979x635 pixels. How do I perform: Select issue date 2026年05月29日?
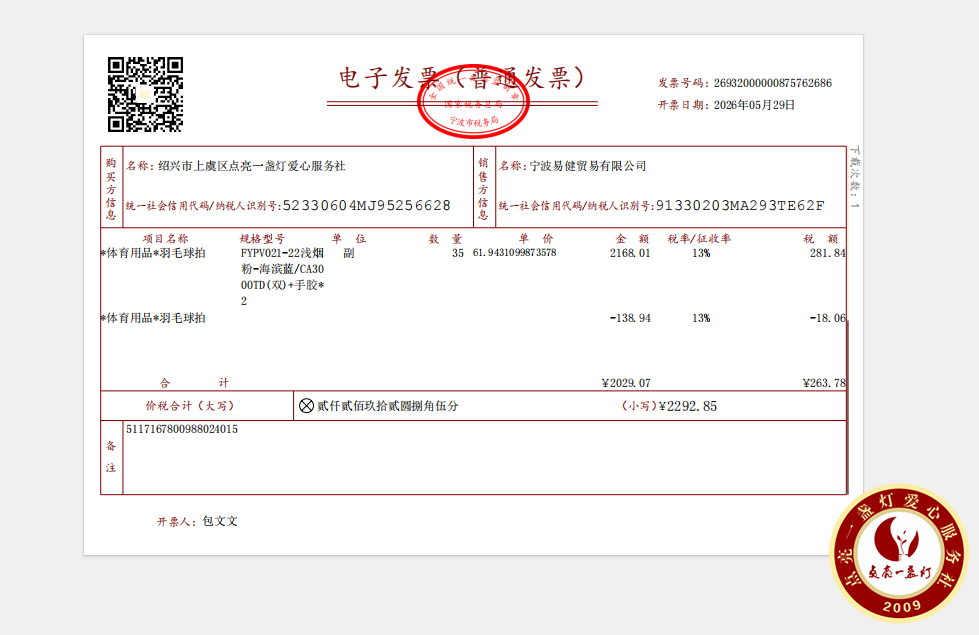pyautogui.click(x=754, y=105)
